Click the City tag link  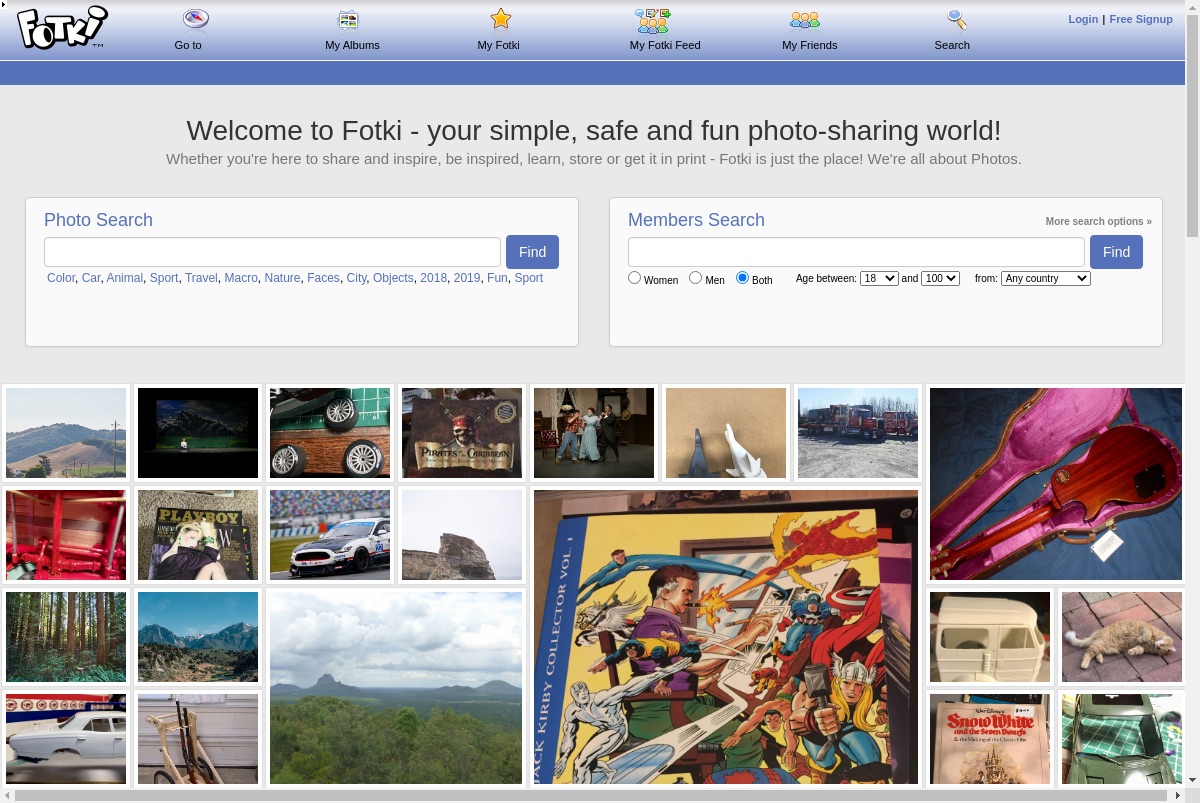pyautogui.click(x=356, y=278)
